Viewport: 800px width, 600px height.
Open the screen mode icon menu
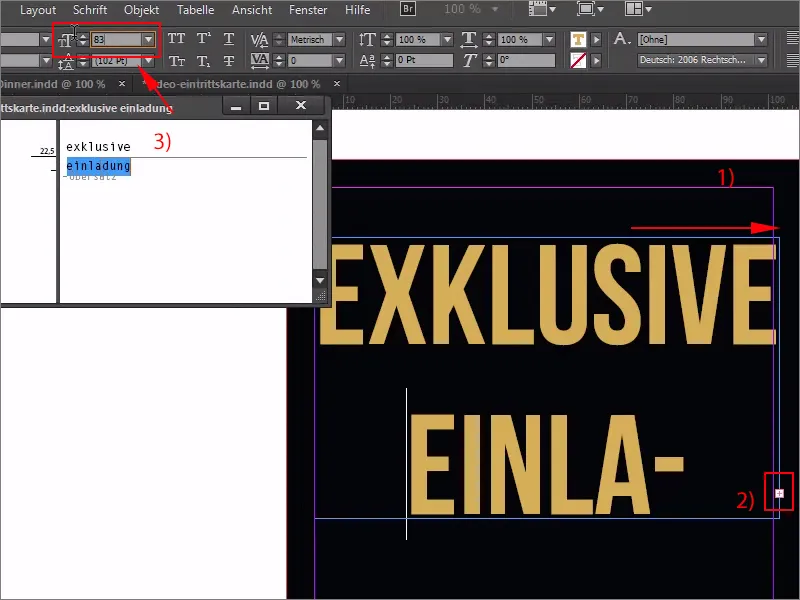point(590,9)
